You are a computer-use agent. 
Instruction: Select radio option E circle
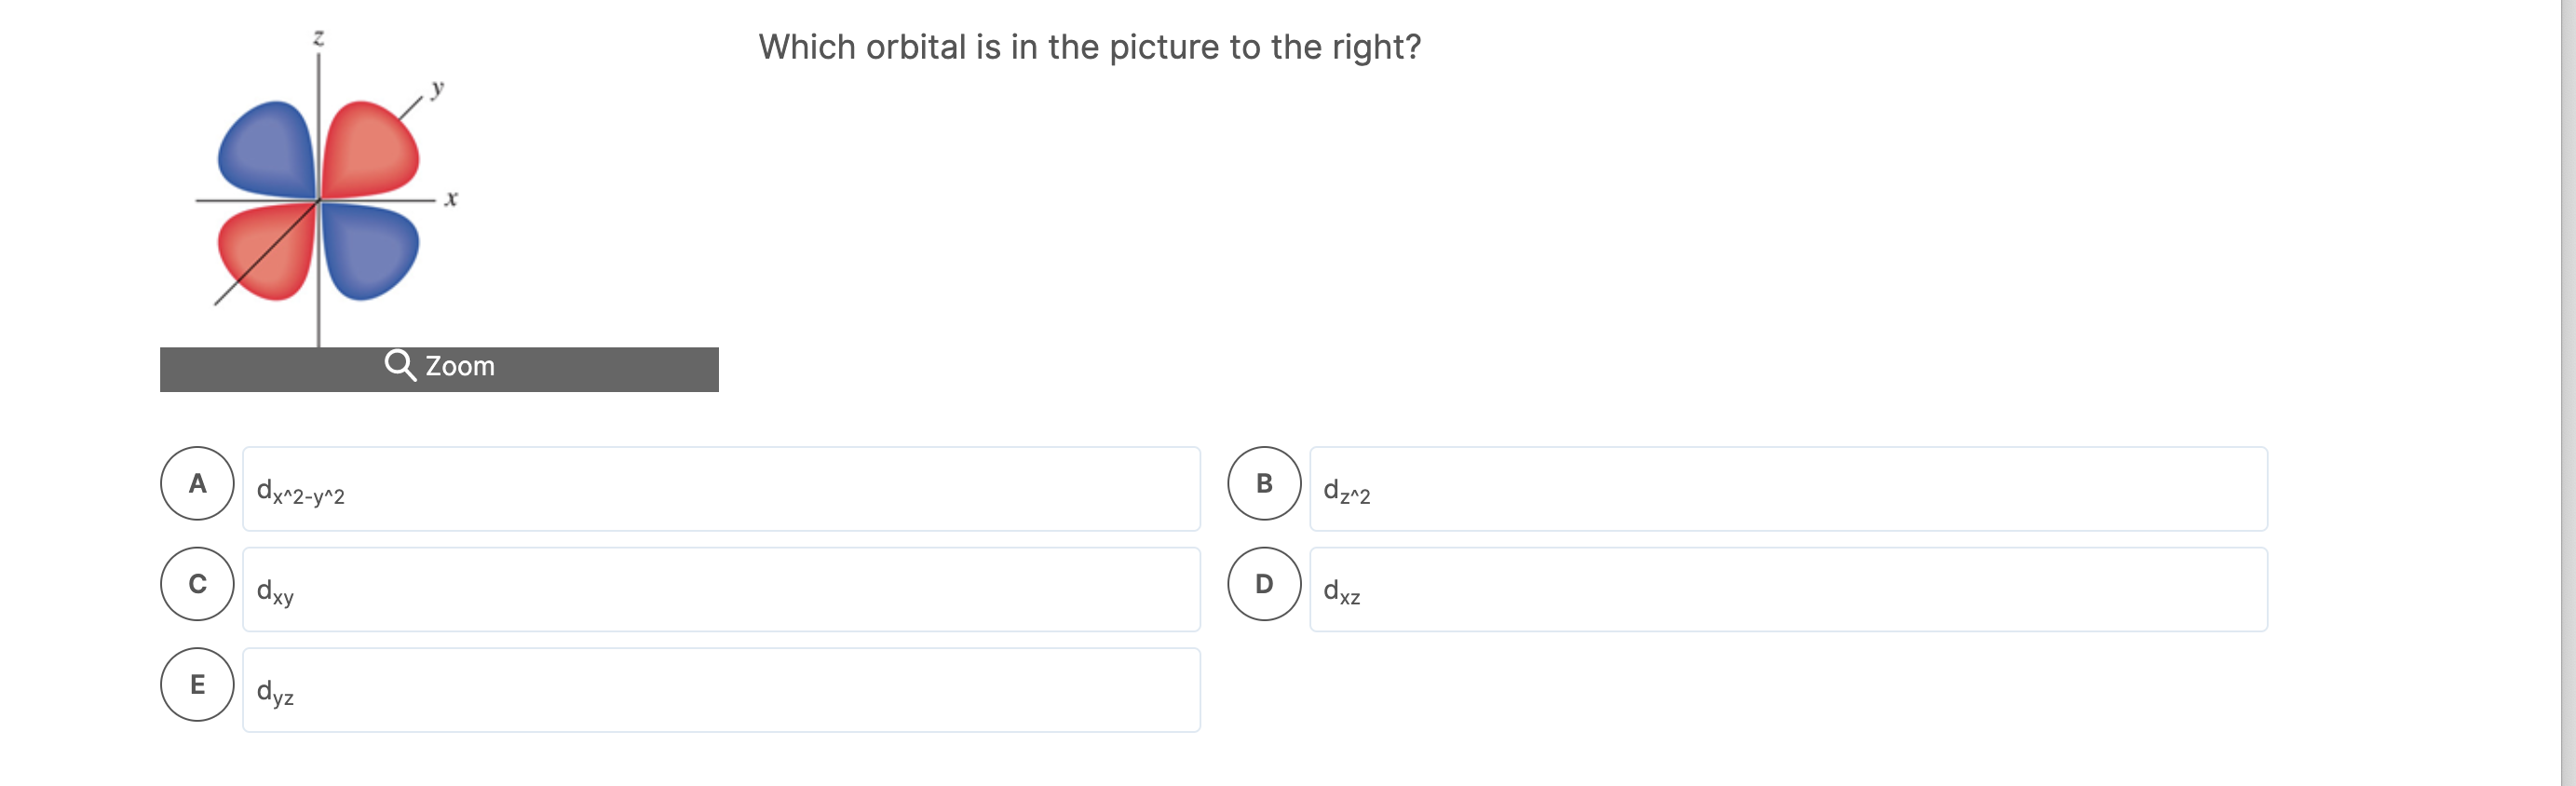pos(197,685)
